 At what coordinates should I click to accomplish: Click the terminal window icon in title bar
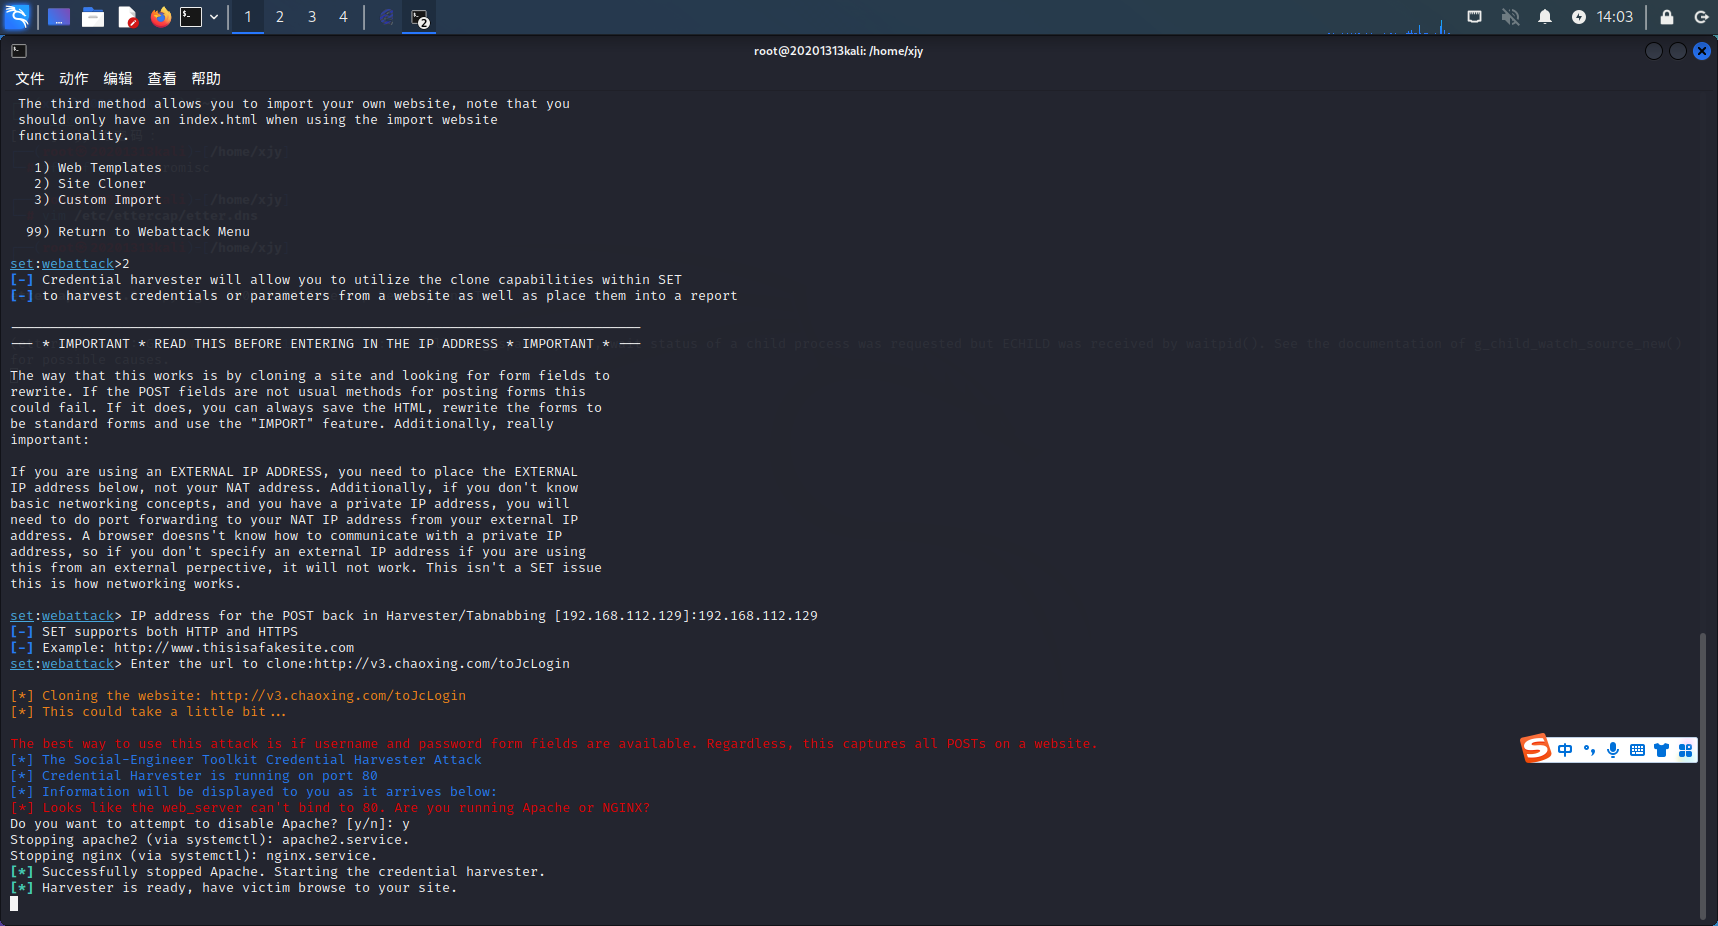point(19,51)
